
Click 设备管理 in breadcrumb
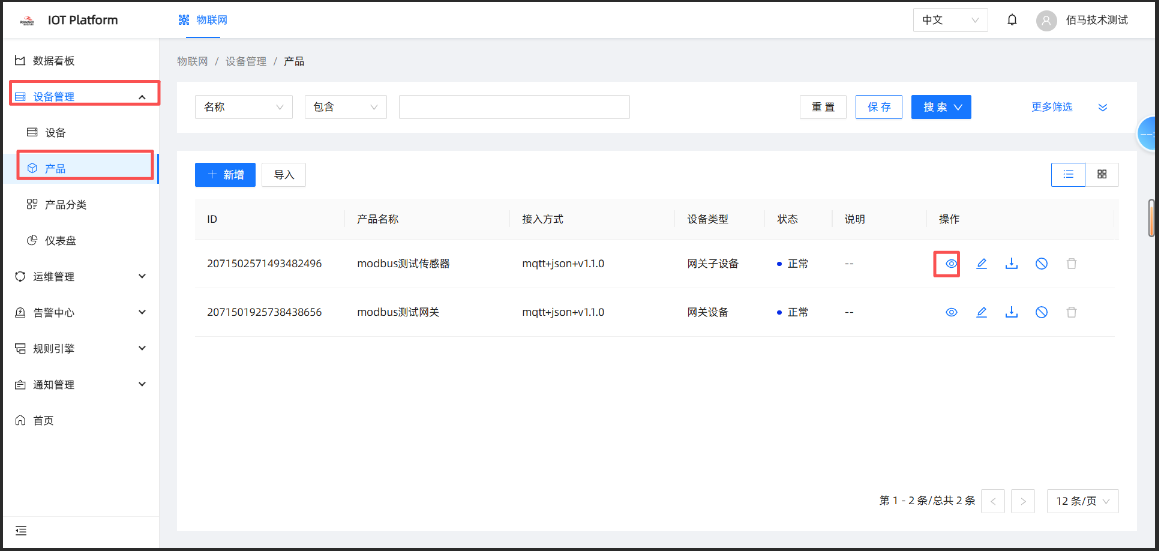click(x=246, y=61)
